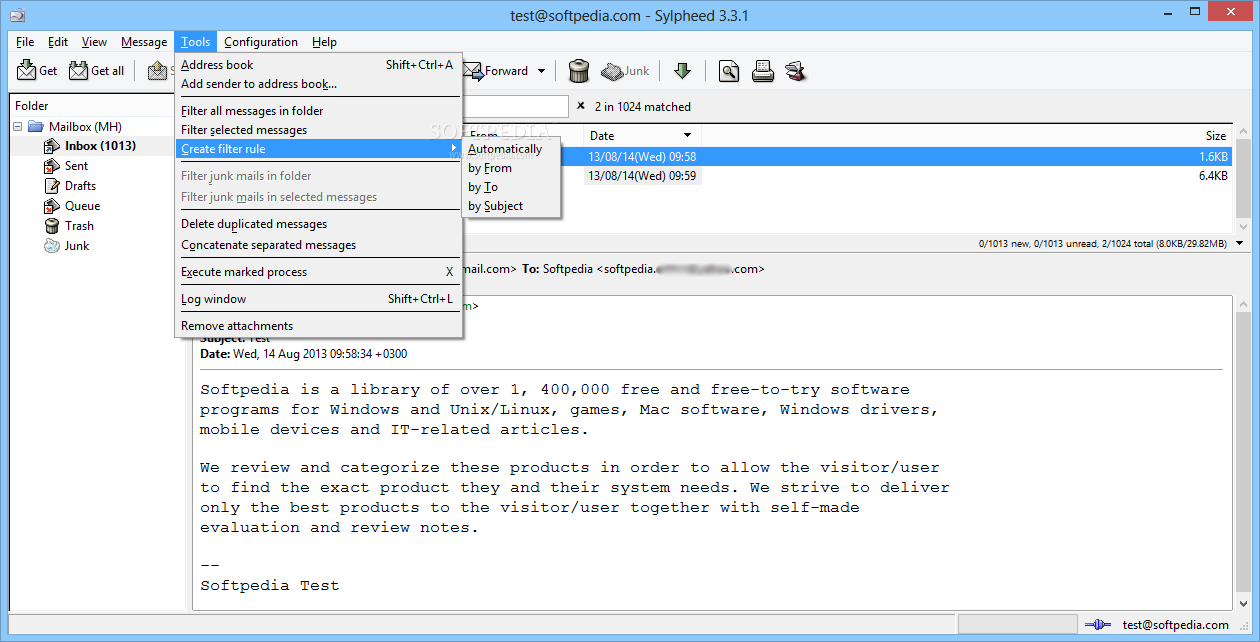This screenshot has width=1260, height=642.
Task: Collapse the Mailbox (MH) tree node
Action: [18, 126]
